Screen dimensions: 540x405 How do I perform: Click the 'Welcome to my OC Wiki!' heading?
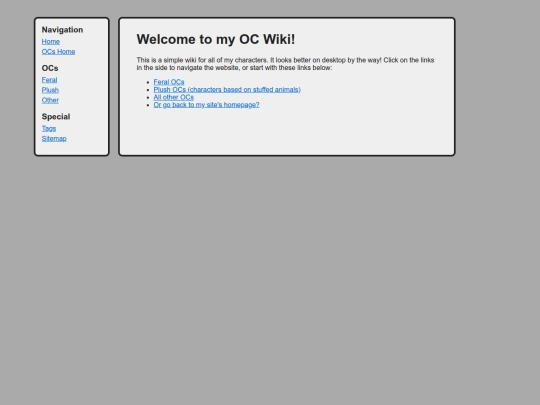pos(216,39)
